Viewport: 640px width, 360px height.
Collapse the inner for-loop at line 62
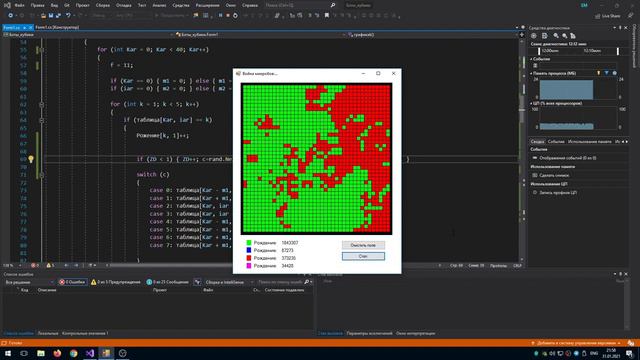[42, 104]
